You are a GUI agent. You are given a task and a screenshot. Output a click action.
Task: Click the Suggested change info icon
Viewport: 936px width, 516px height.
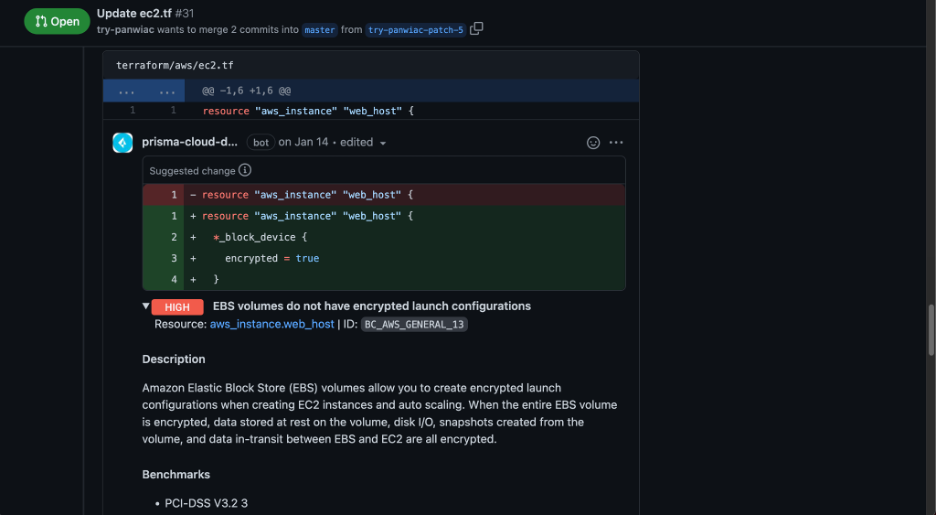click(245, 170)
